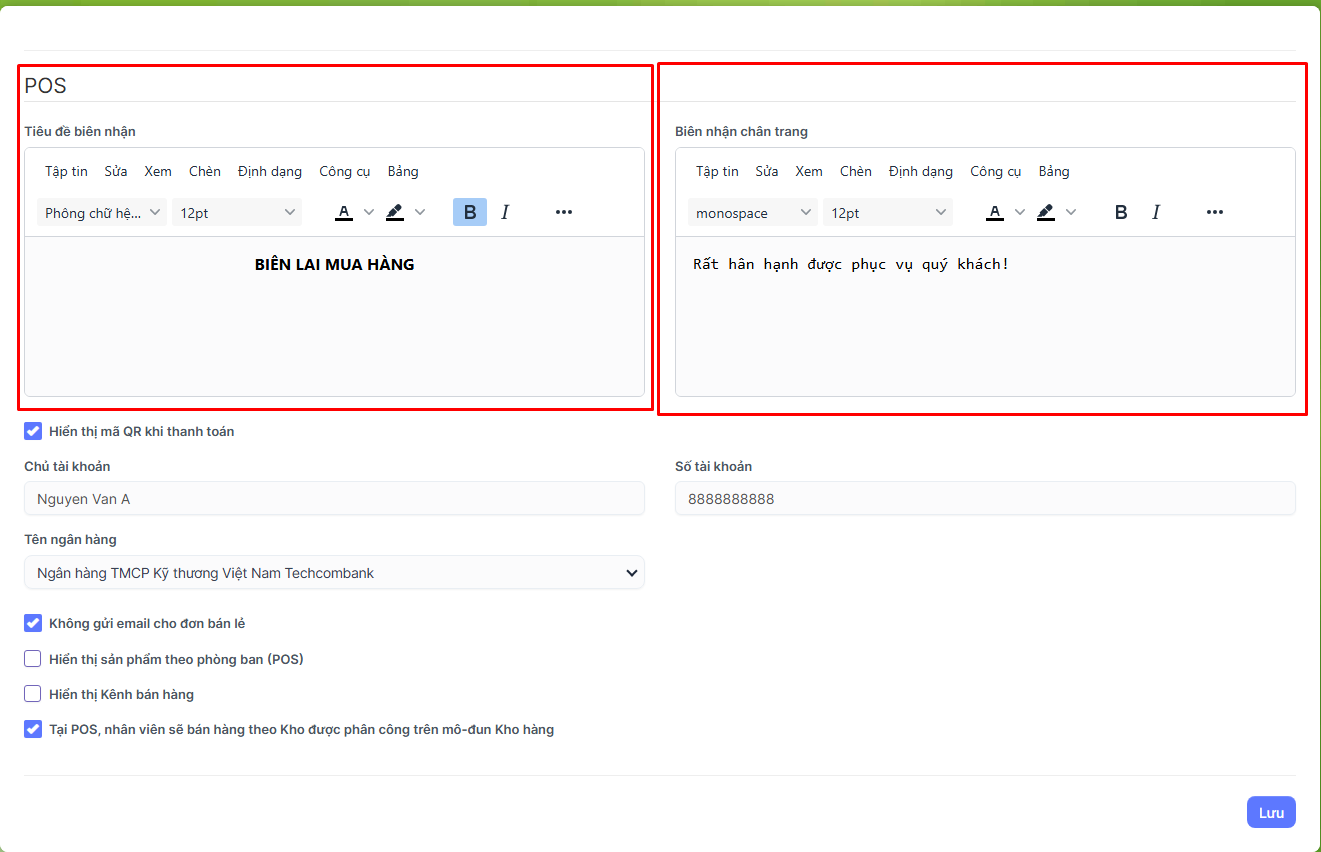Viewport: 1321px width, 852px height.
Task: Enable Hiển thị sản phẩm theo phòng ban (POS)
Action: [33, 659]
